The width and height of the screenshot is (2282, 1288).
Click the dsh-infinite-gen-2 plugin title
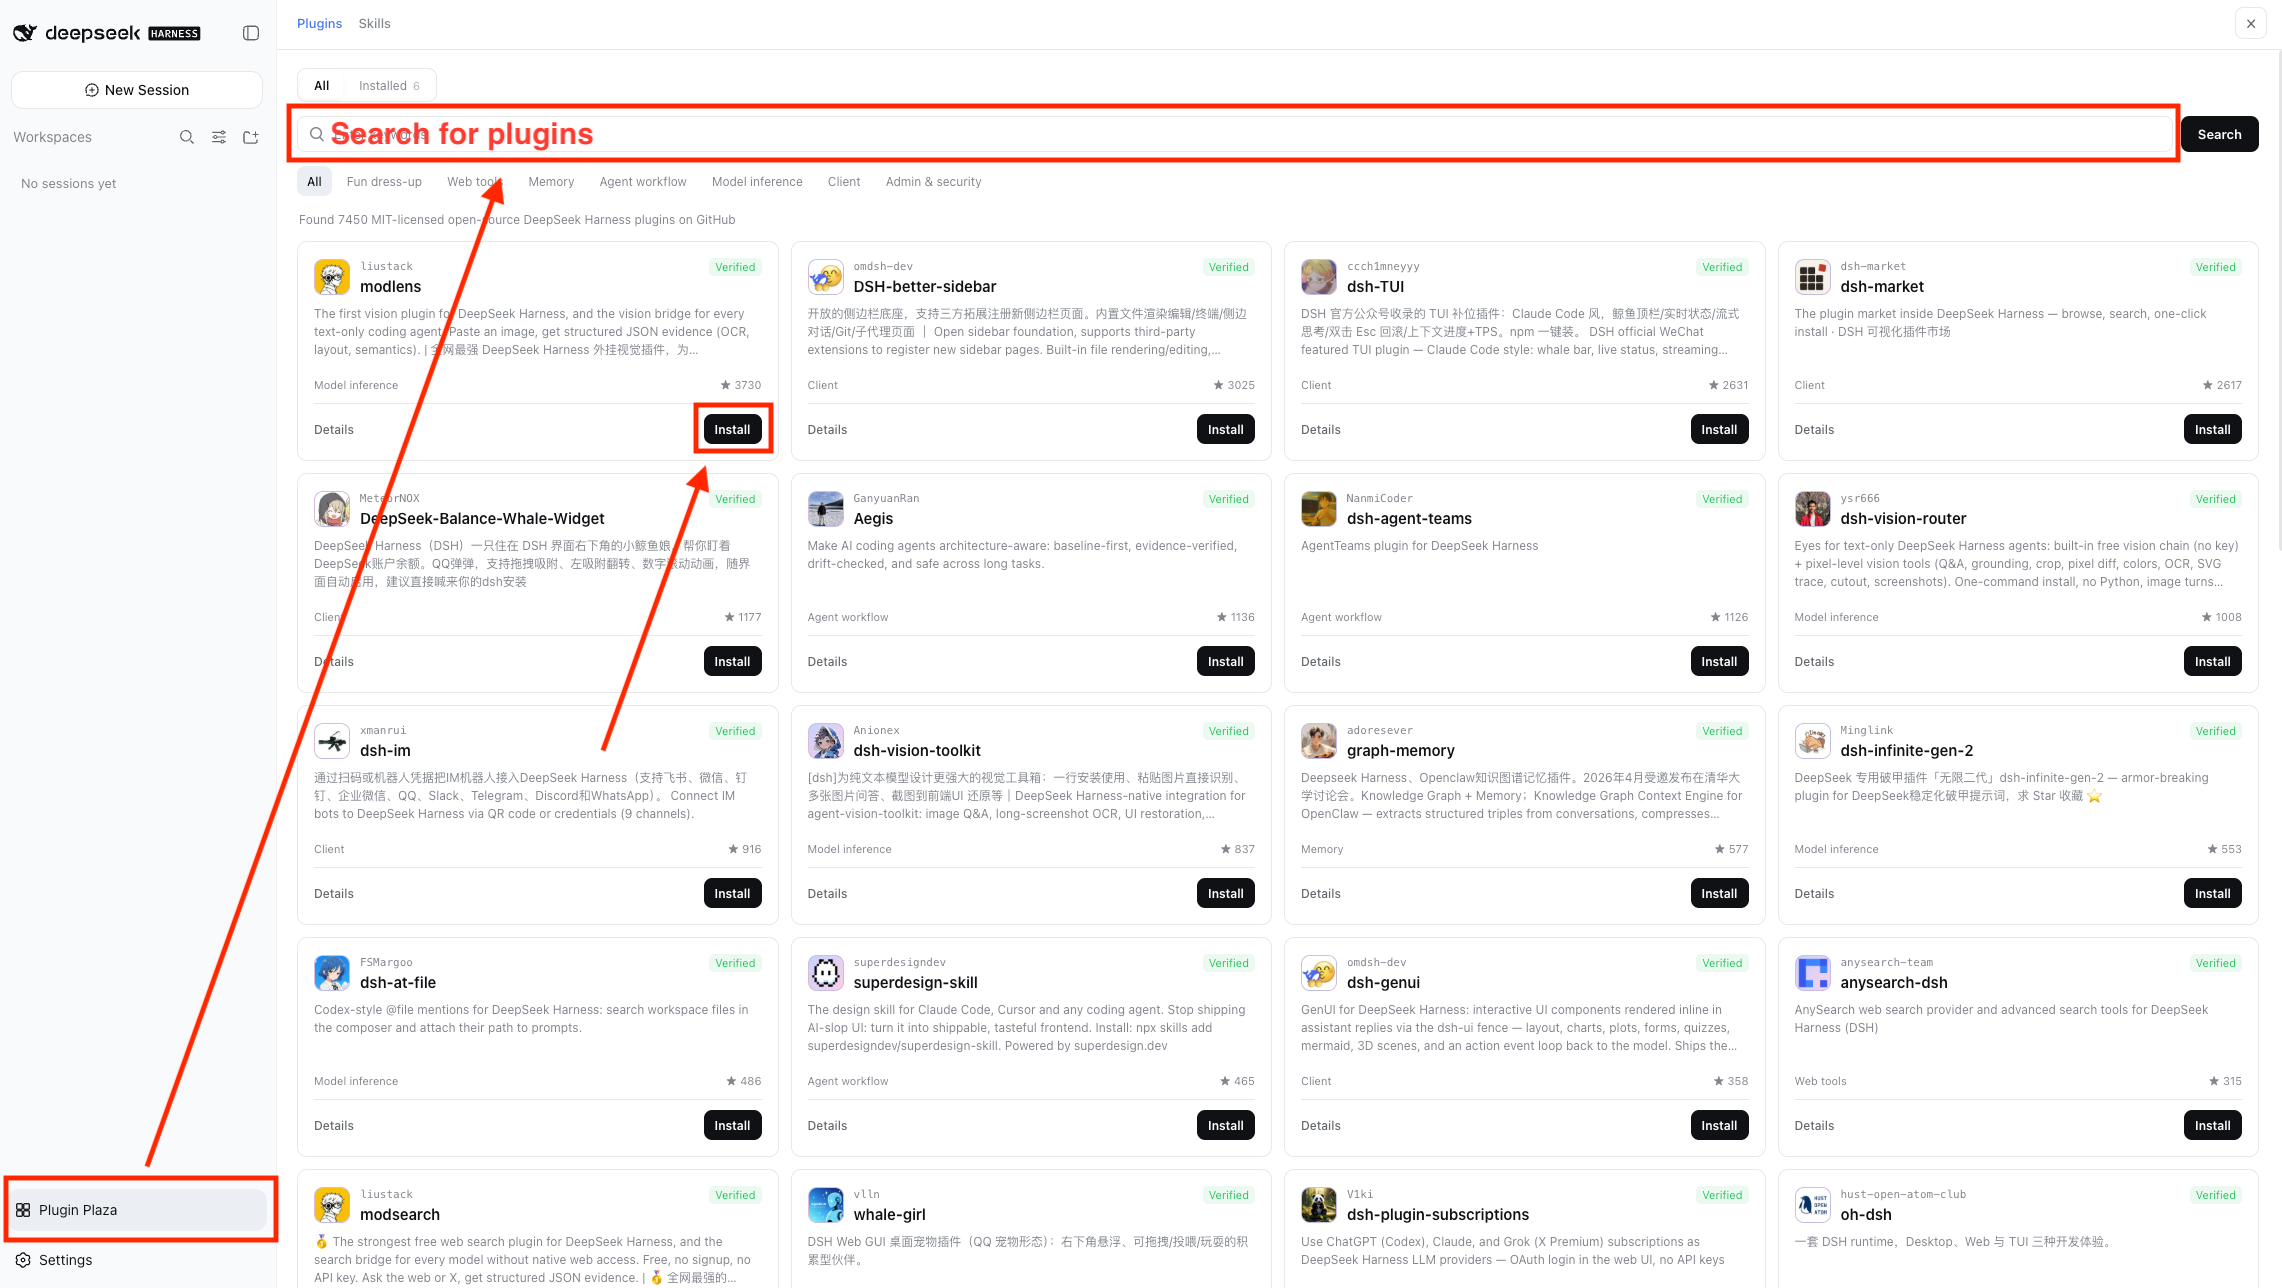[1906, 751]
